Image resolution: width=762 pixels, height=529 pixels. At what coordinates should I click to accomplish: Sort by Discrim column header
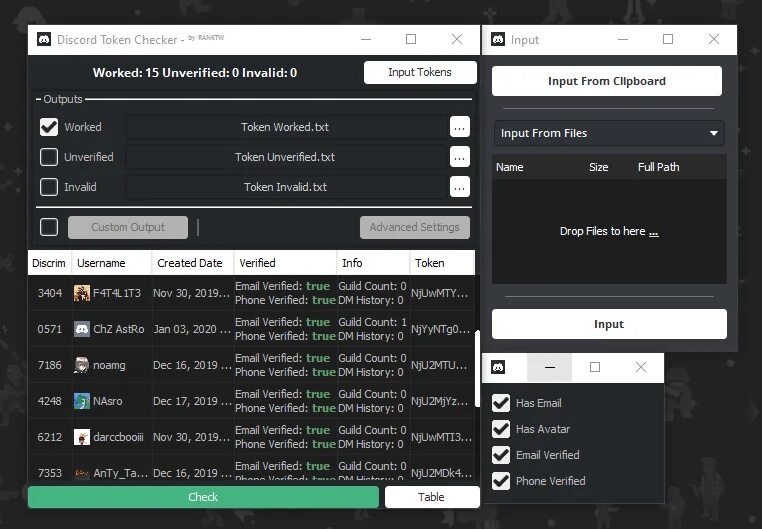click(50, 263)
